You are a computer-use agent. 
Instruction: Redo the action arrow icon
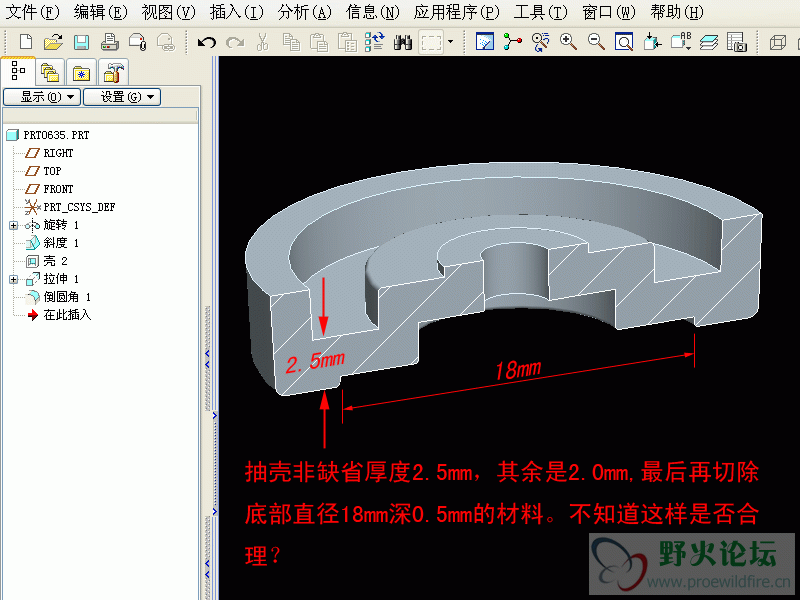point(235,42)
